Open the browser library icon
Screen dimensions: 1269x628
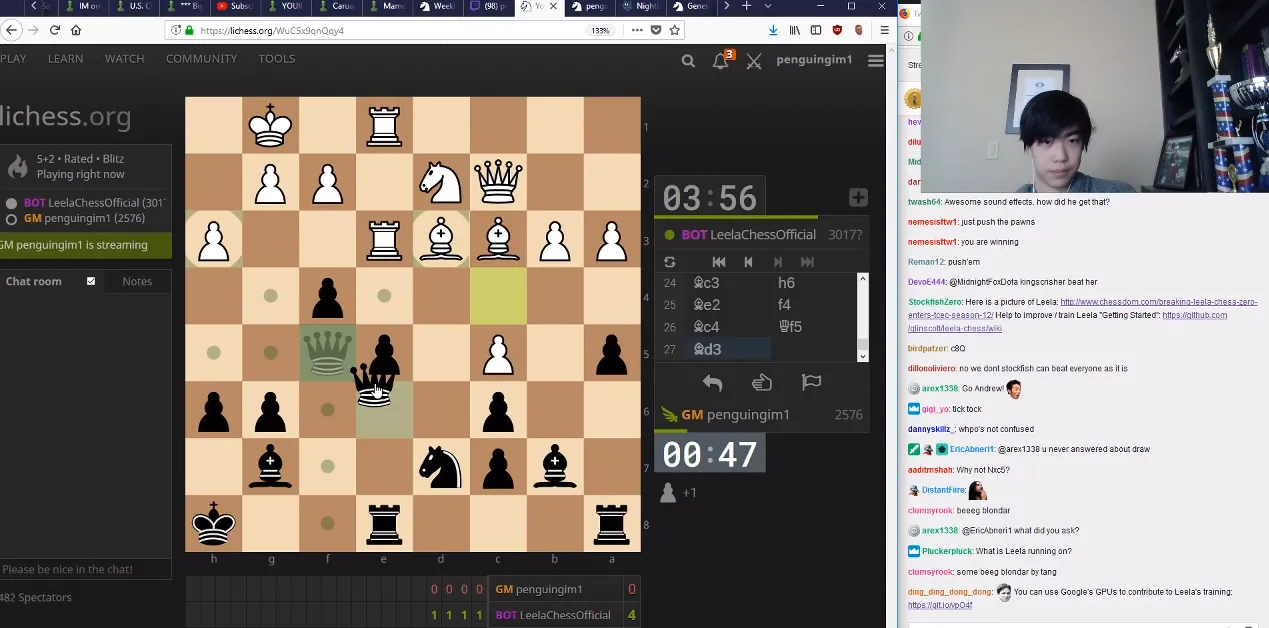(x=796, y=30)
